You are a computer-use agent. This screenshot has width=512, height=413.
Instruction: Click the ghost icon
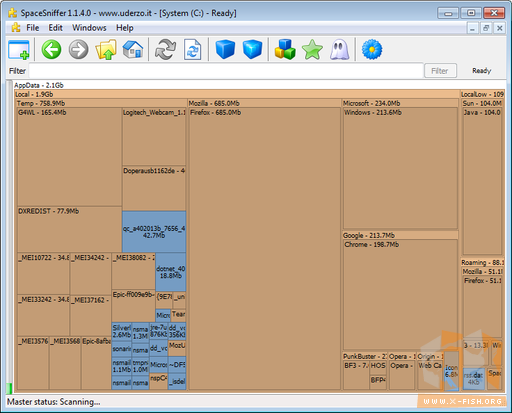(339, 50)
